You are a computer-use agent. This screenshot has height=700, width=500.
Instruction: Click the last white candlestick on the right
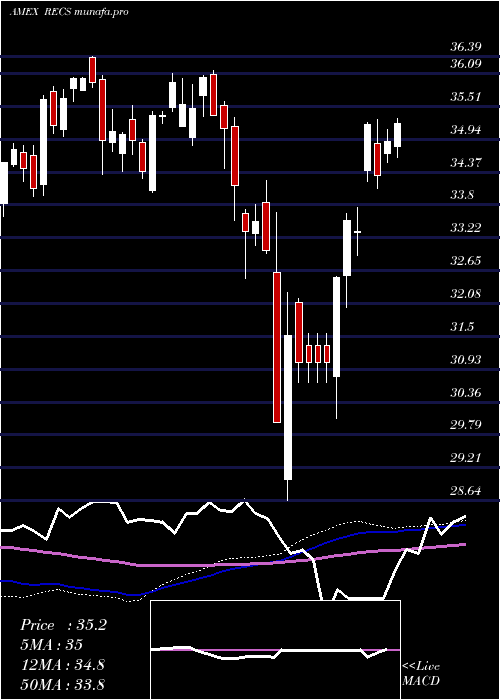tap(397, 135)
